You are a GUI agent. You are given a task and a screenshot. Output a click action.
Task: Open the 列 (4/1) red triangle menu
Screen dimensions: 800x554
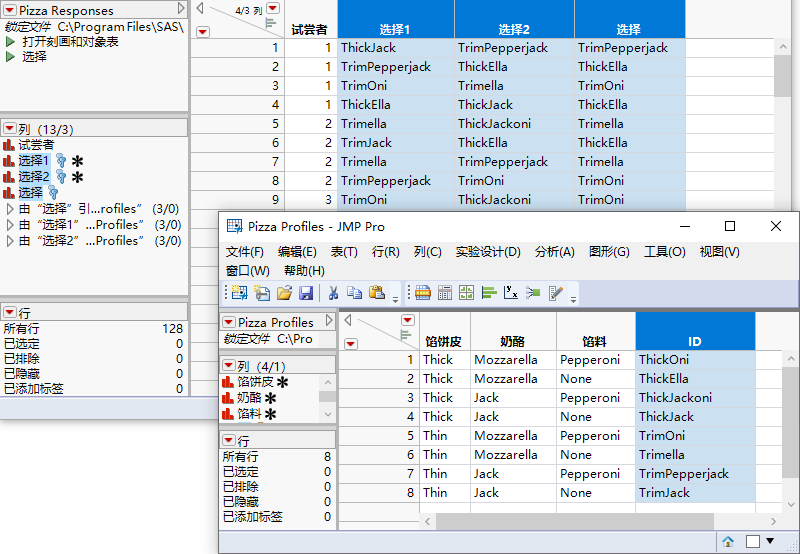pyautogui.click(x=229, y=366)
